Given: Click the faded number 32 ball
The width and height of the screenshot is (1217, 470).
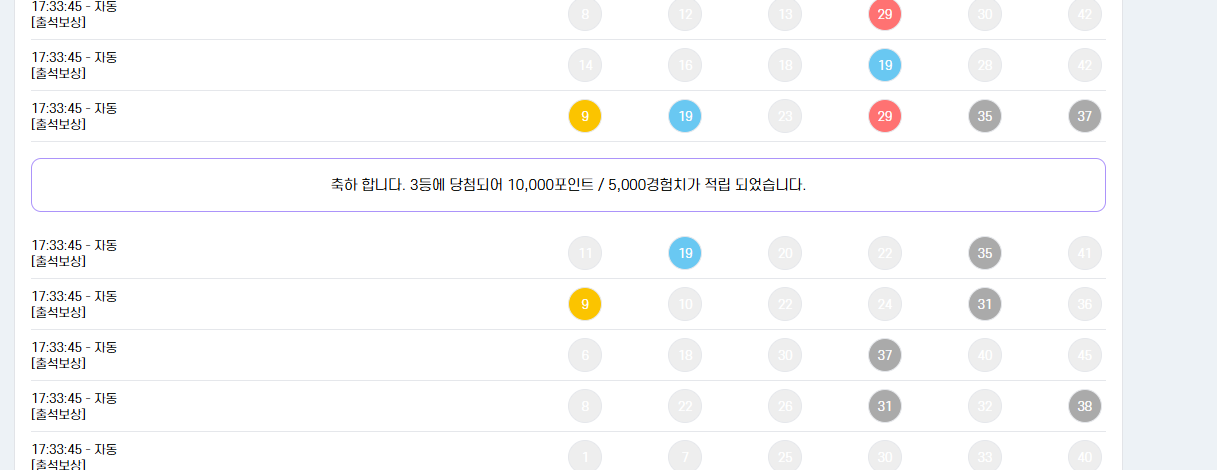Looking at the screenshot, I should (x=985, y=406).
